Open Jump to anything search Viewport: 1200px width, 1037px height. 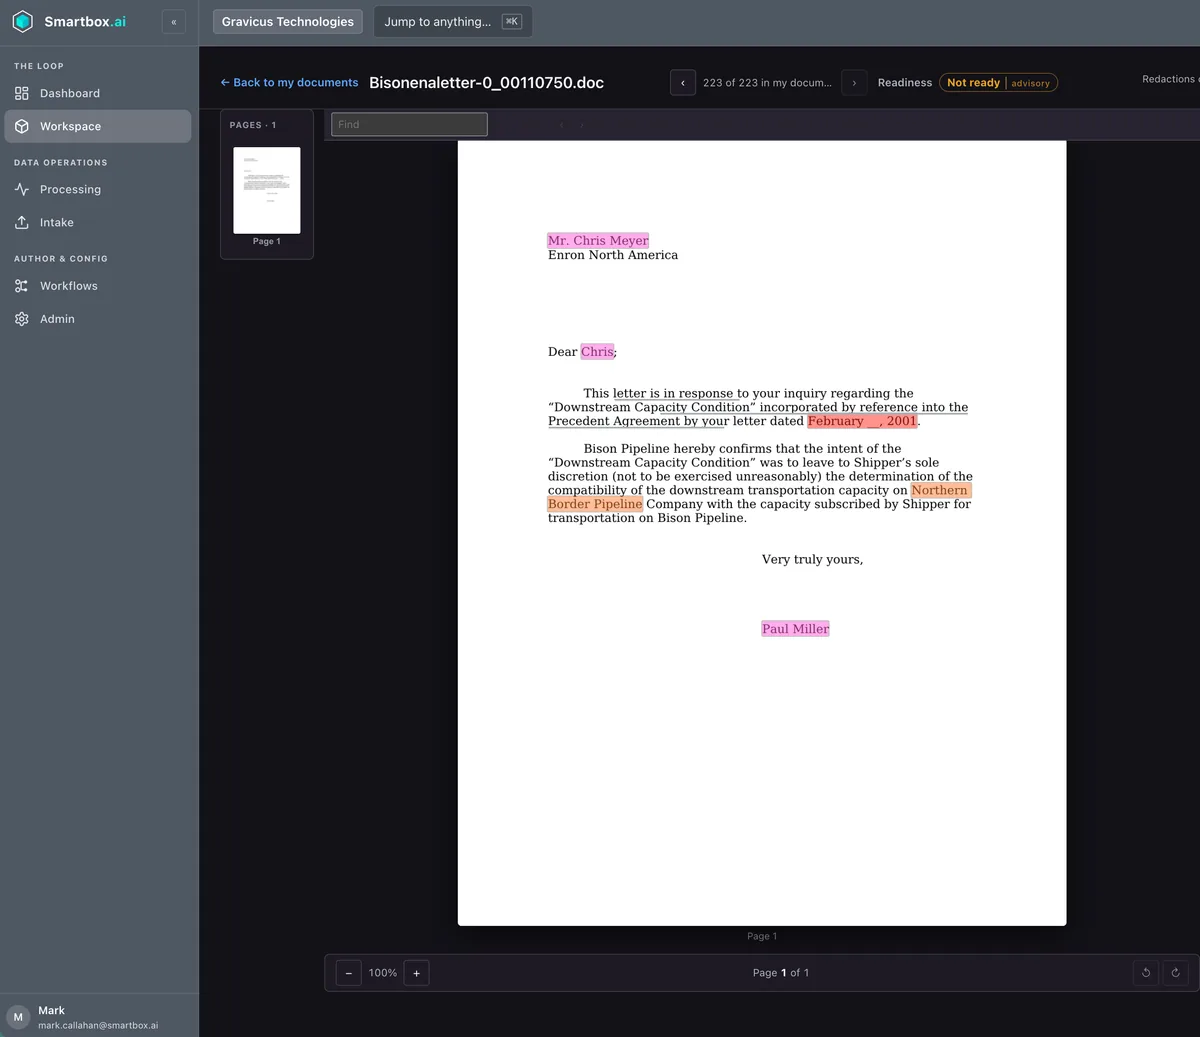(453, 22)
